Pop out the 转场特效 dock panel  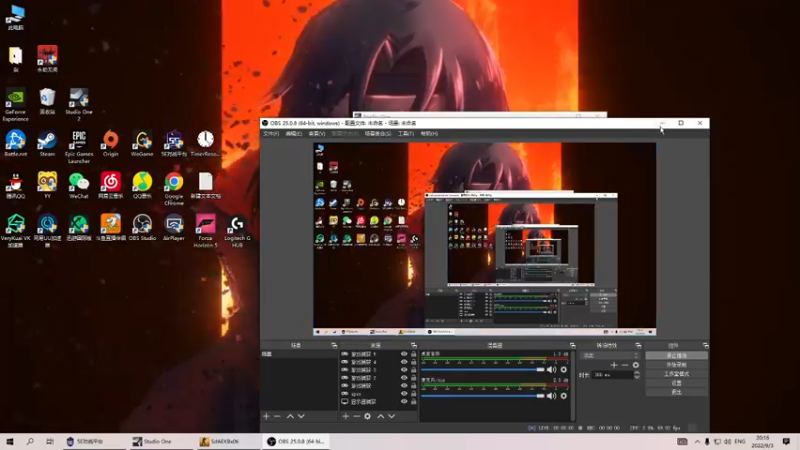point(638,345)
